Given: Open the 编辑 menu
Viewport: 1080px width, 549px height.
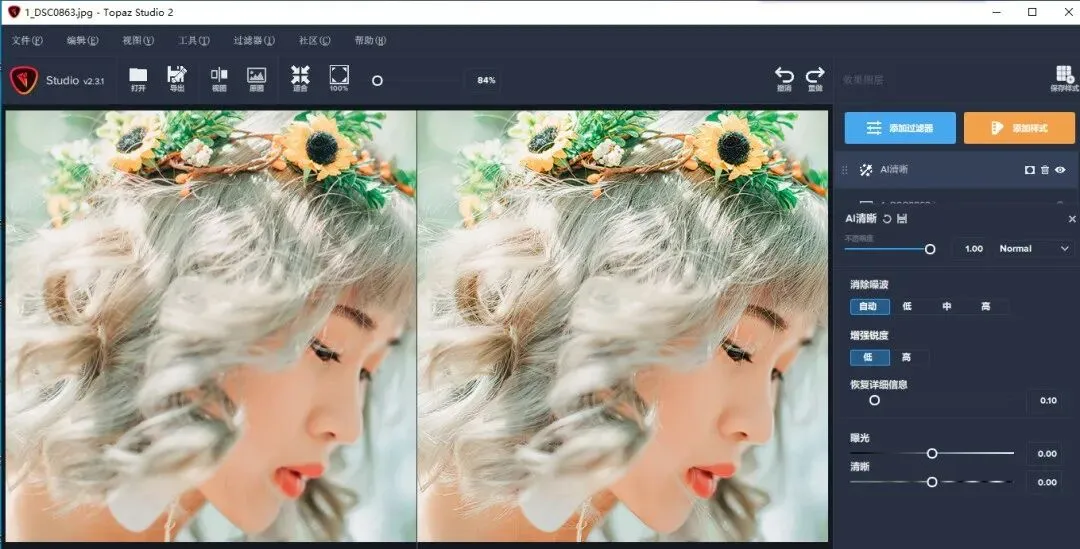Looking at the screenshot, I should 83,41.
